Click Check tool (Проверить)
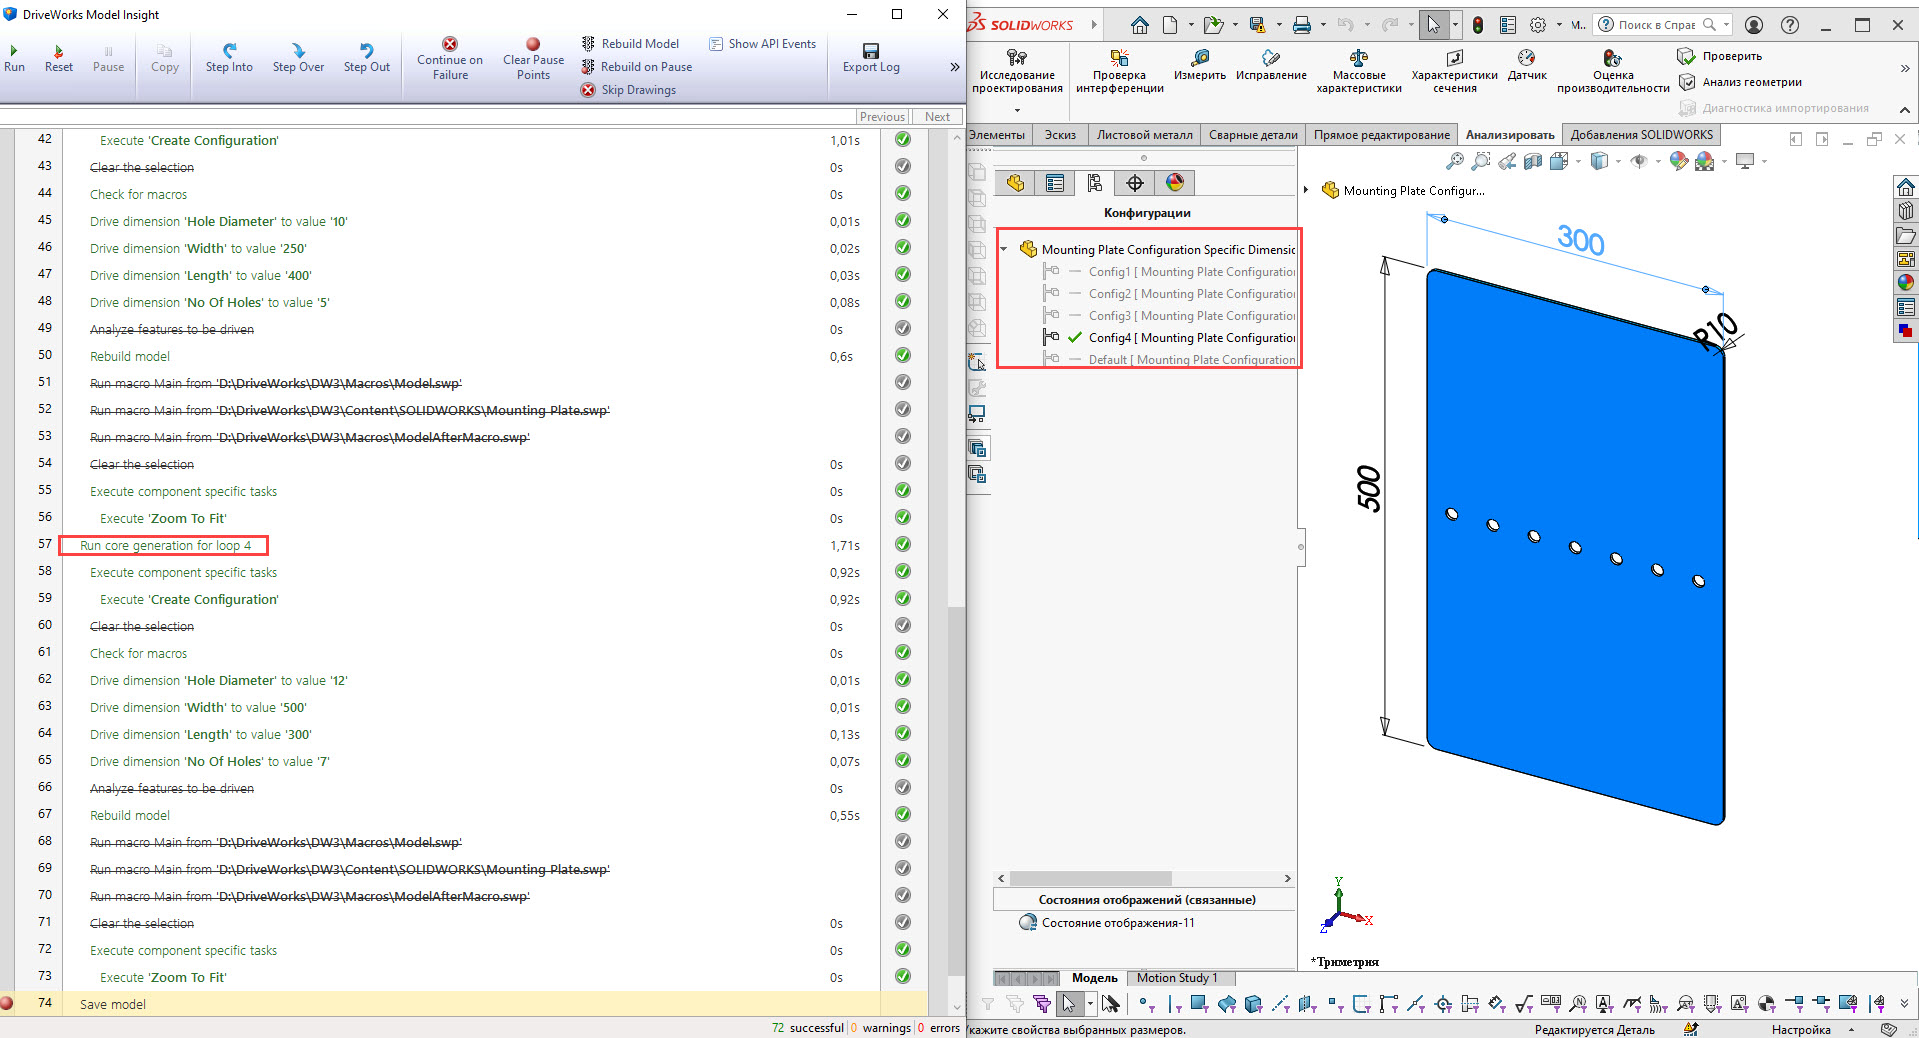This screenshot has width=1919, height=1038. [1720, 56]
